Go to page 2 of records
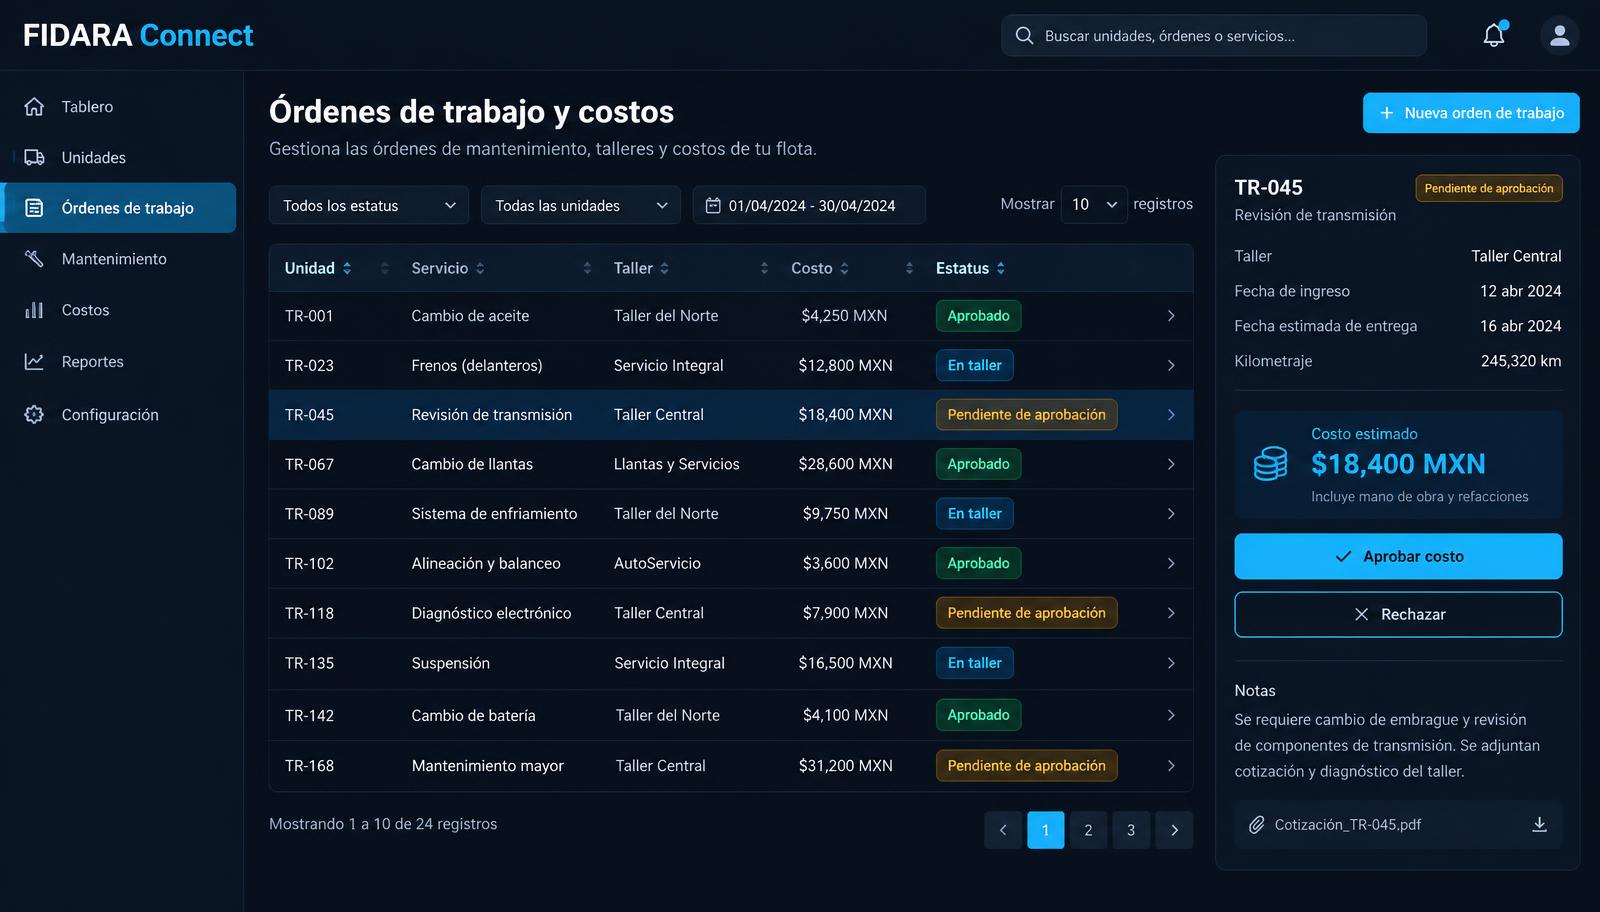 pyautogui.click(x=1088, y=830)
